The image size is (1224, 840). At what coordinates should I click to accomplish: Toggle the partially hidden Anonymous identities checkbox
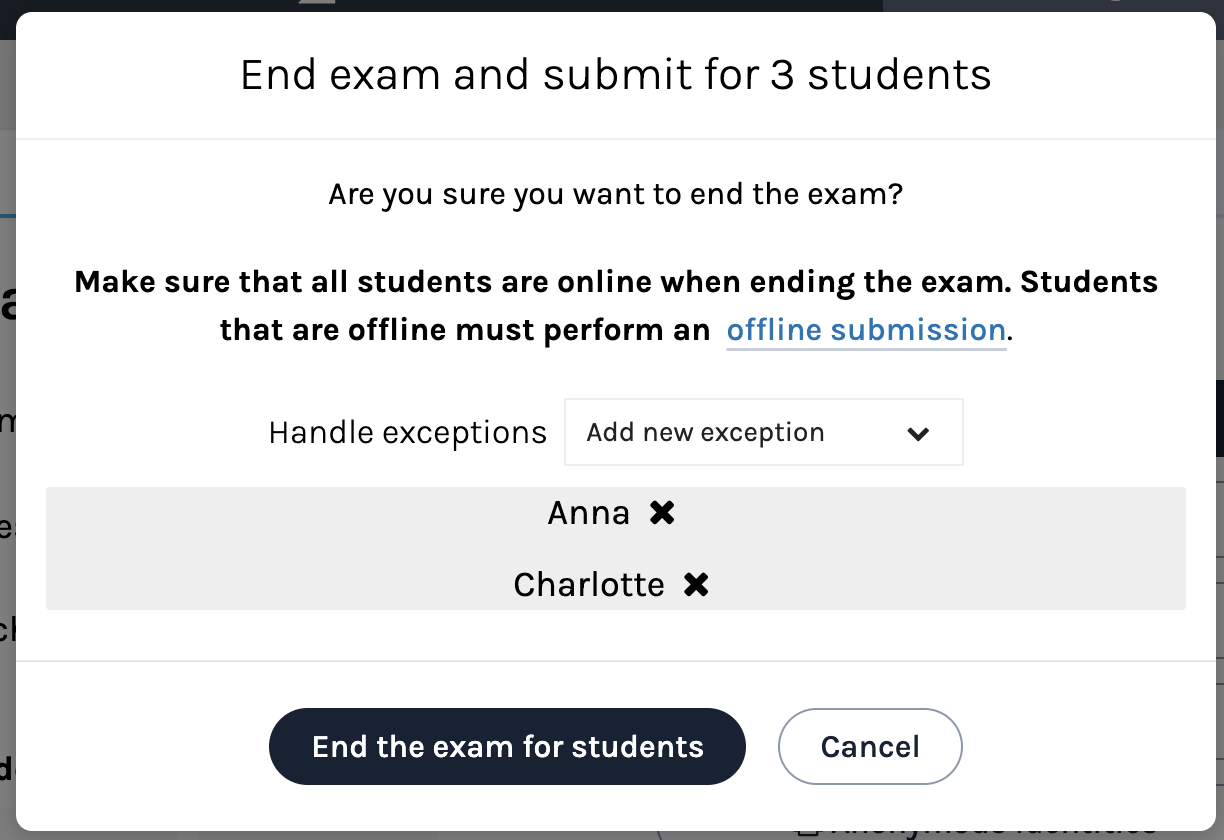point(806,832)
